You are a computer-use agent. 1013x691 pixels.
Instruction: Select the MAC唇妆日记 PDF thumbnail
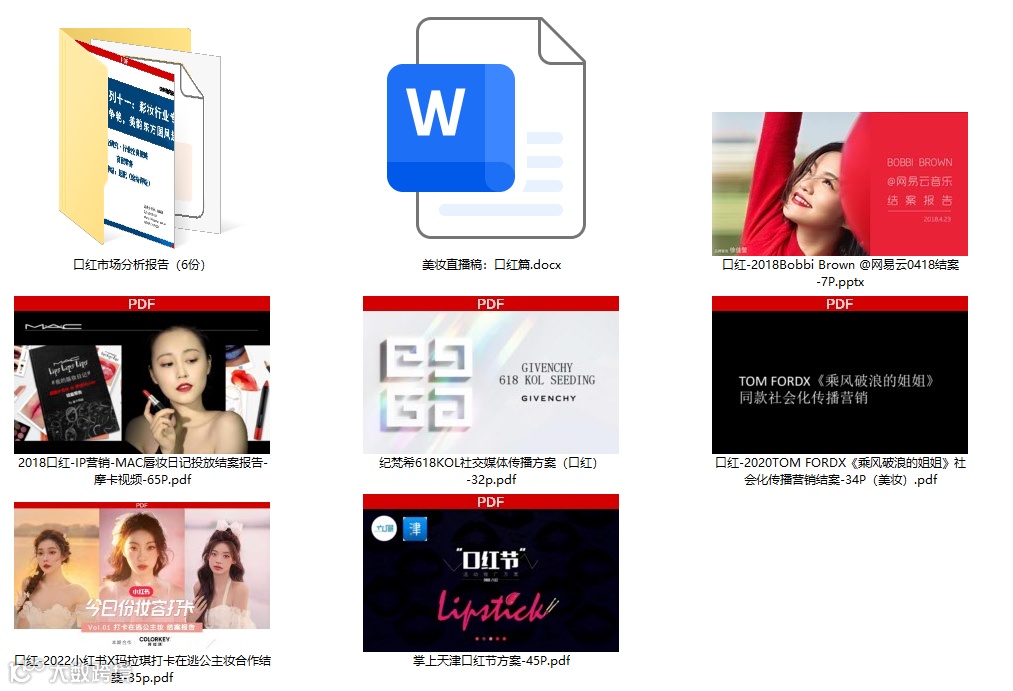142,375
